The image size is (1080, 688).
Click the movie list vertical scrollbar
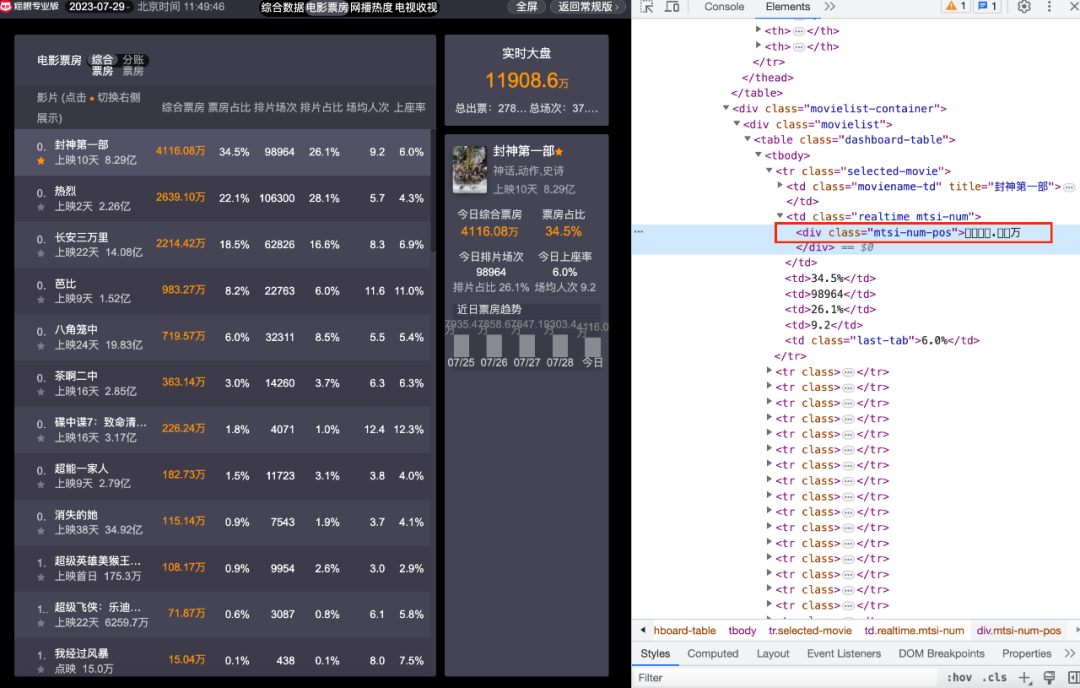coord(433,191)
